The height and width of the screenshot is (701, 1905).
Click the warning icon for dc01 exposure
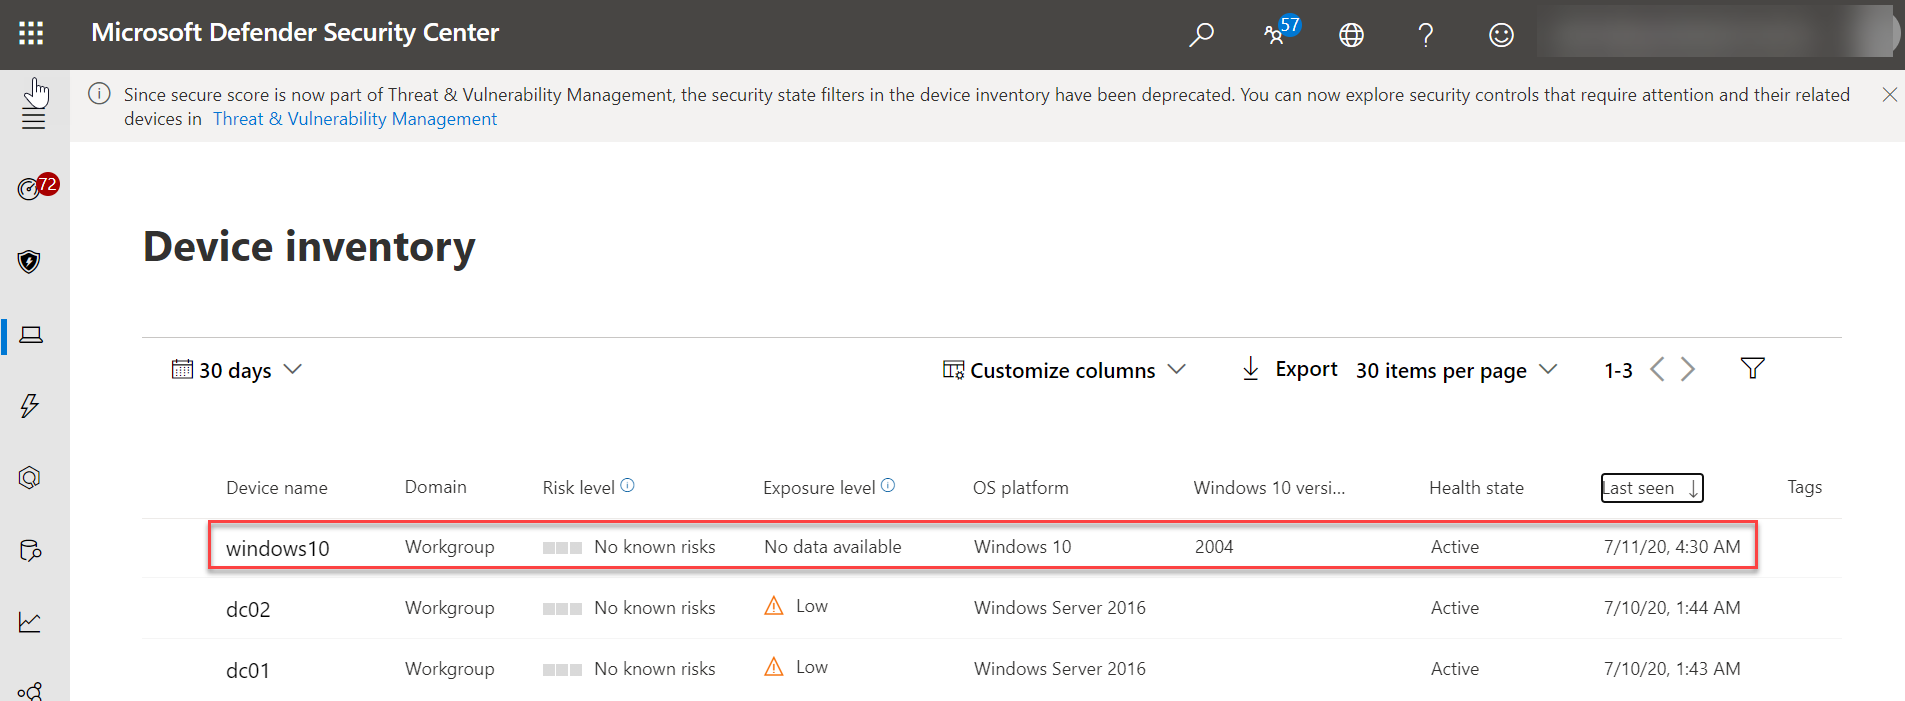(x=774, y=667)
